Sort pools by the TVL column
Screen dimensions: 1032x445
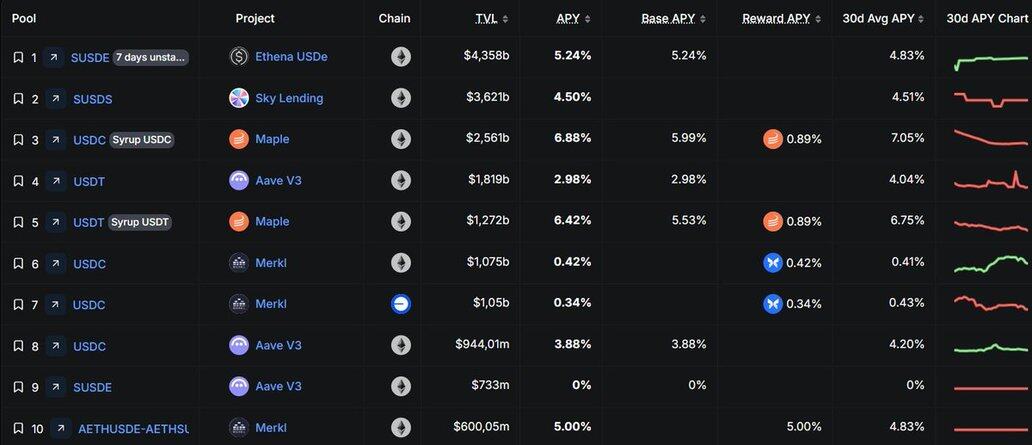point(487,19)
